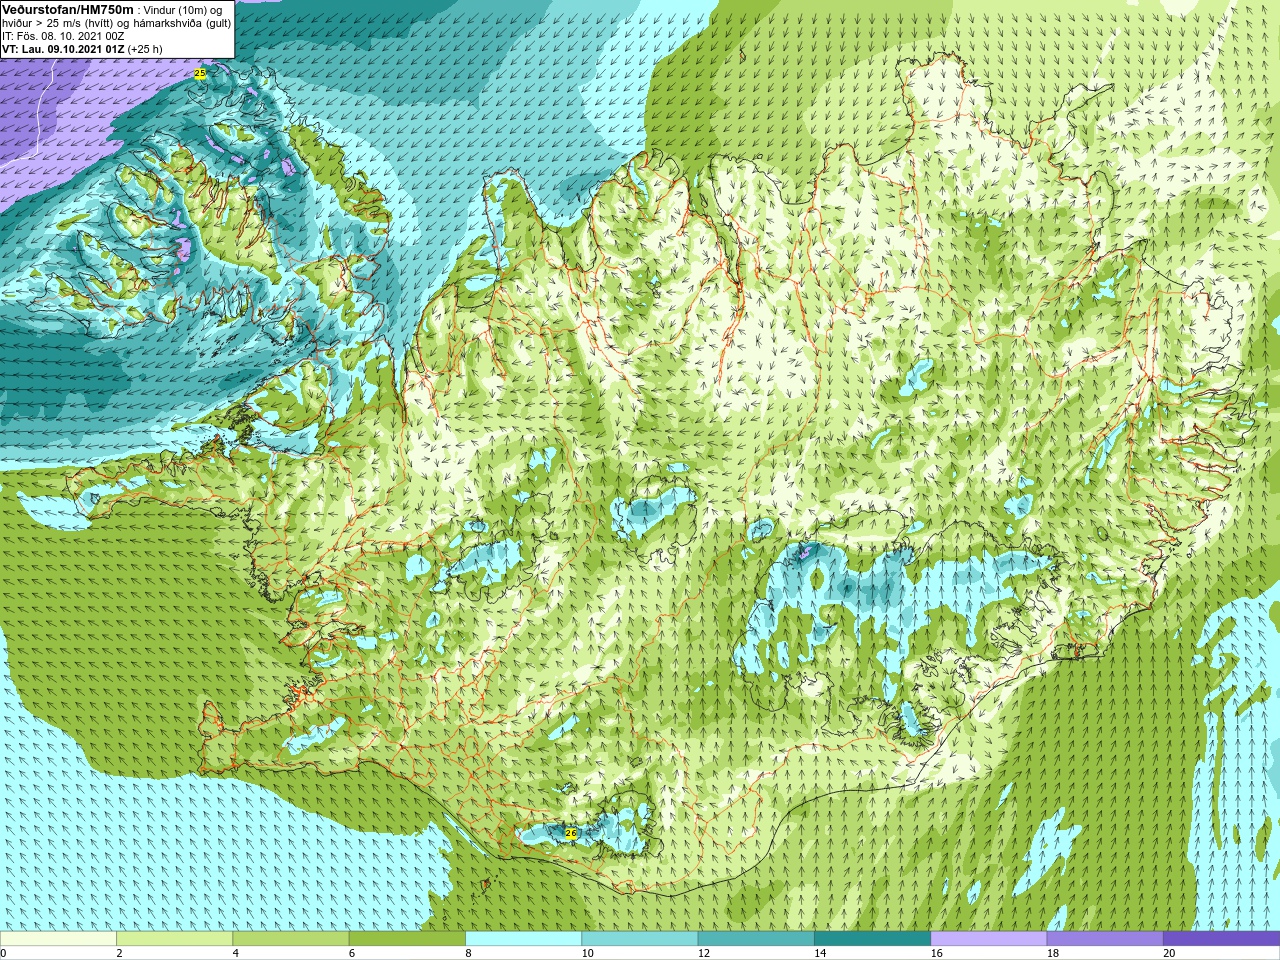The image size is (1280, 960).
Task: Click the legend scale value 10
Action: pos(587,953)
